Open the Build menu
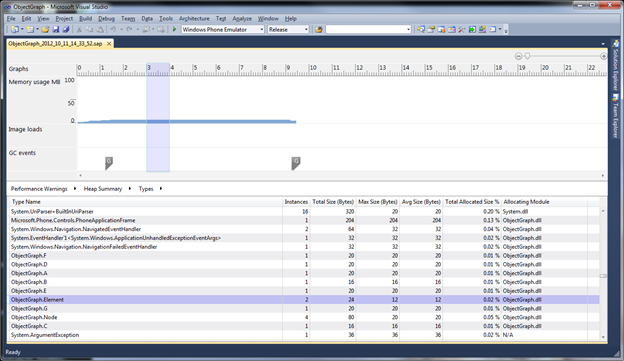The height and width of the screenshot is (361, 624). [x=86, y=19]
